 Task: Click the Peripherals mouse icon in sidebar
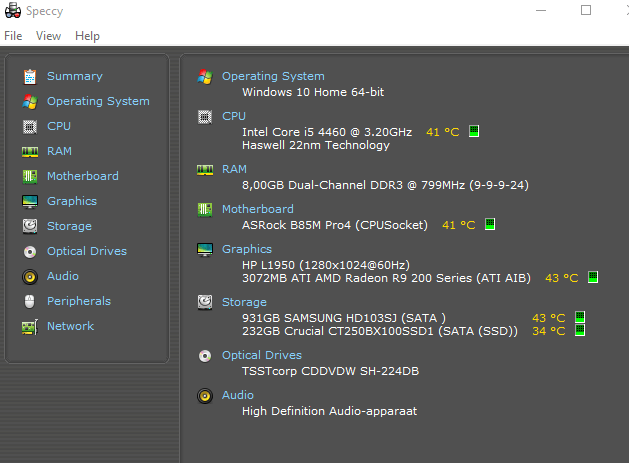pos(29,301)
